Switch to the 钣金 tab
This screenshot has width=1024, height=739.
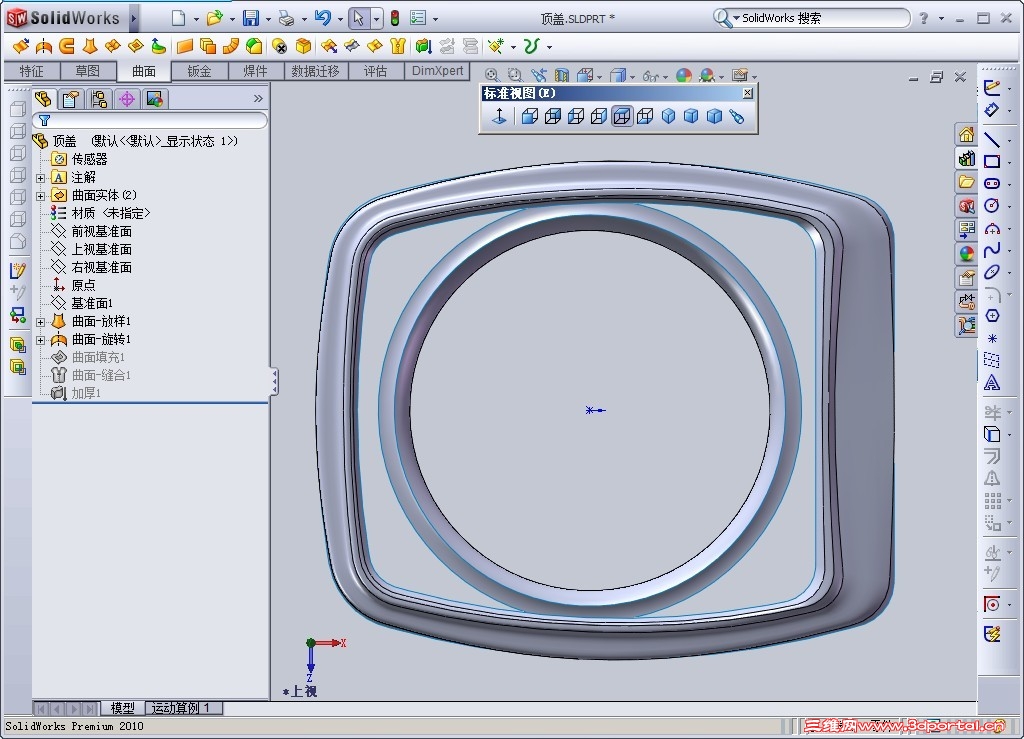click(x=199, y=71)
